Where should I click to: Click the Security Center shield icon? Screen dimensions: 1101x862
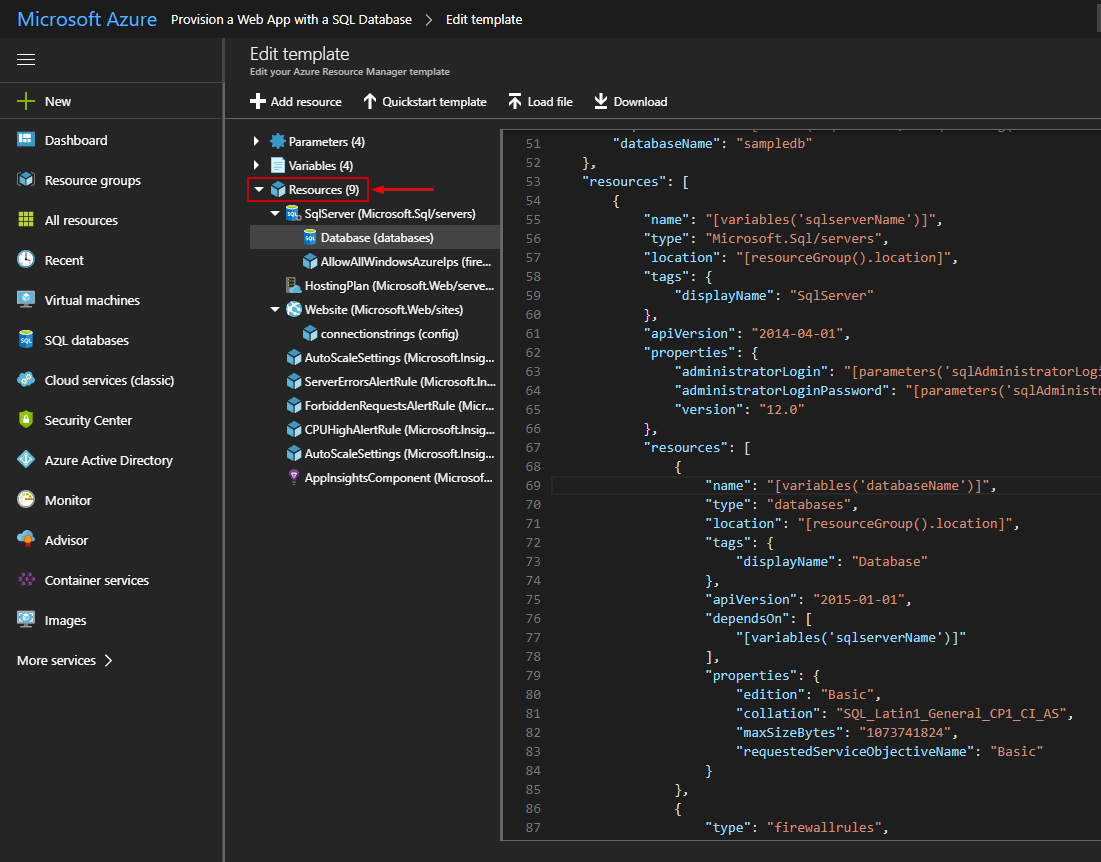pyautogui.click(x=26, y=420)
